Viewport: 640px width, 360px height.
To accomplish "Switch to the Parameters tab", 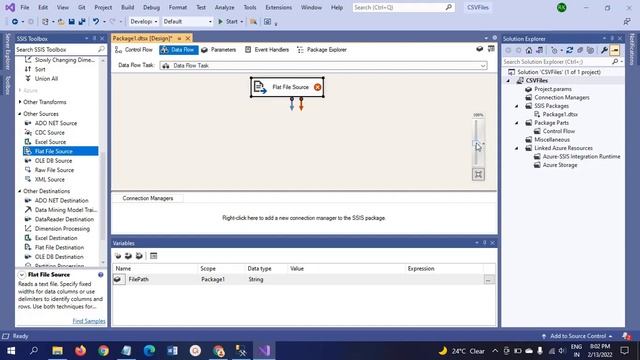I will click(219, 50).
